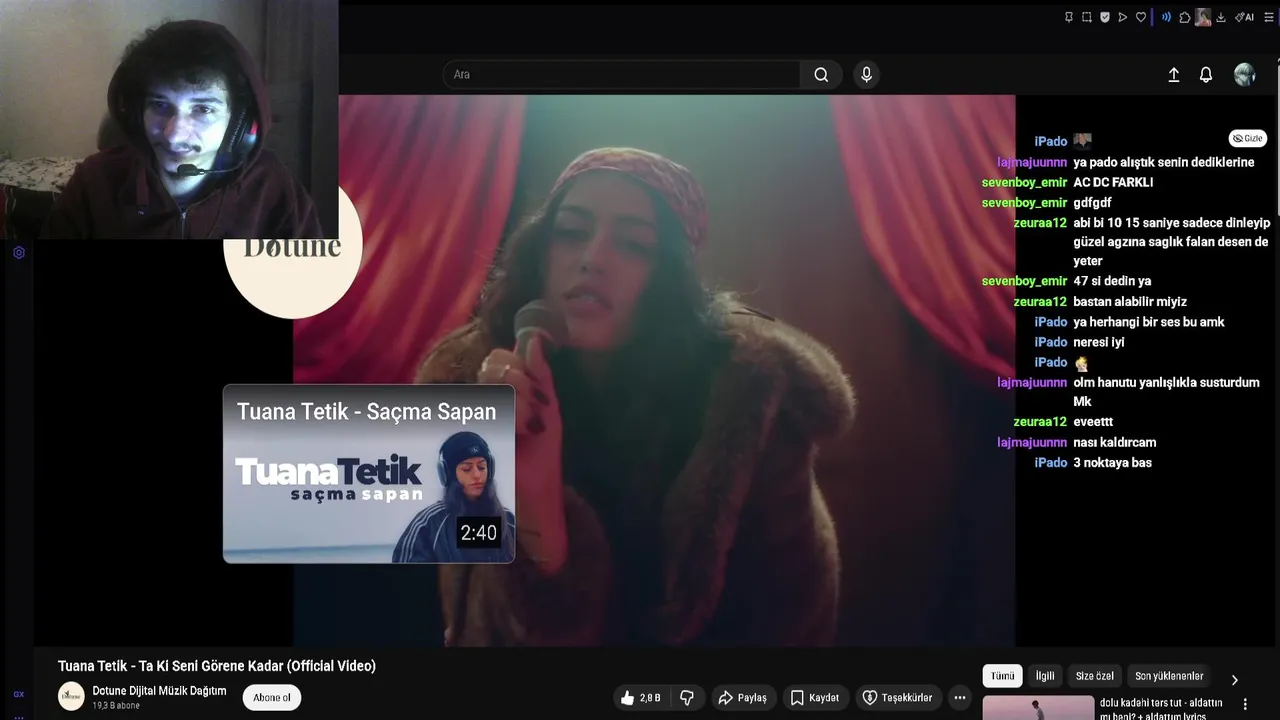
Task: Open the browser extensions puzzle icon
Action: (1185, 17)
